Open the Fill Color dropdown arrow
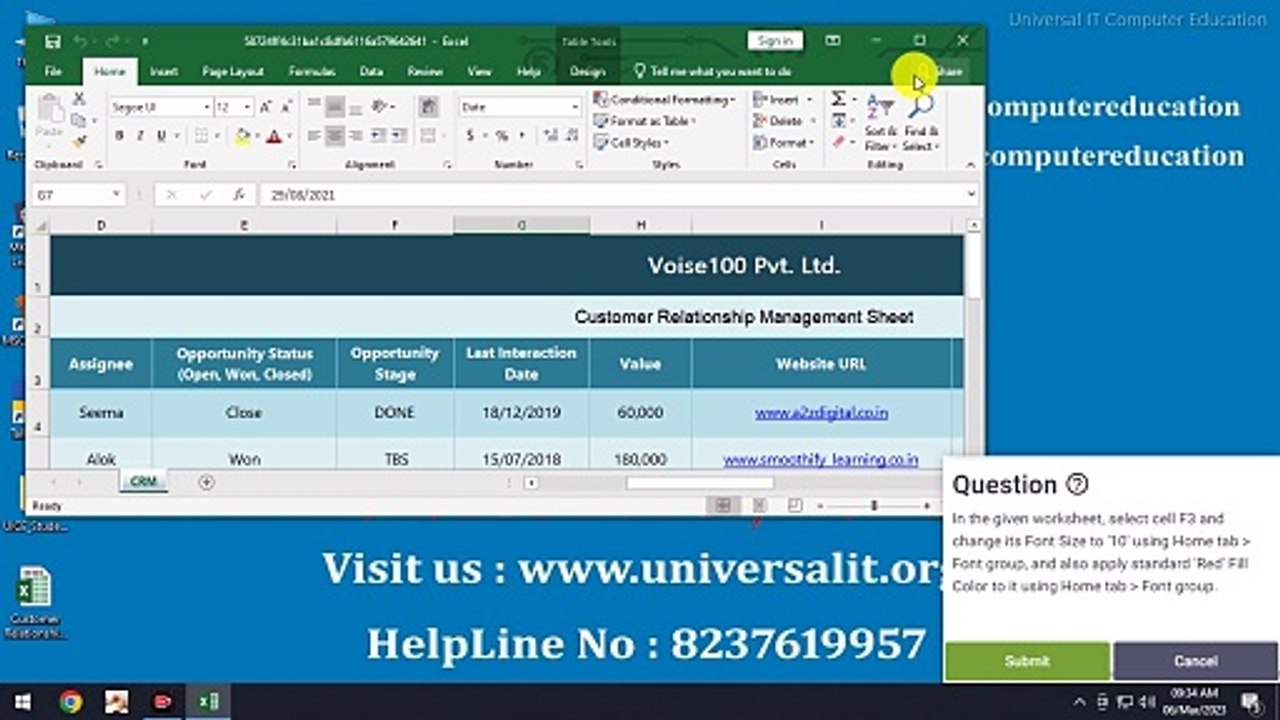Viewport: 1280px width, 720px height. point(257,137)
